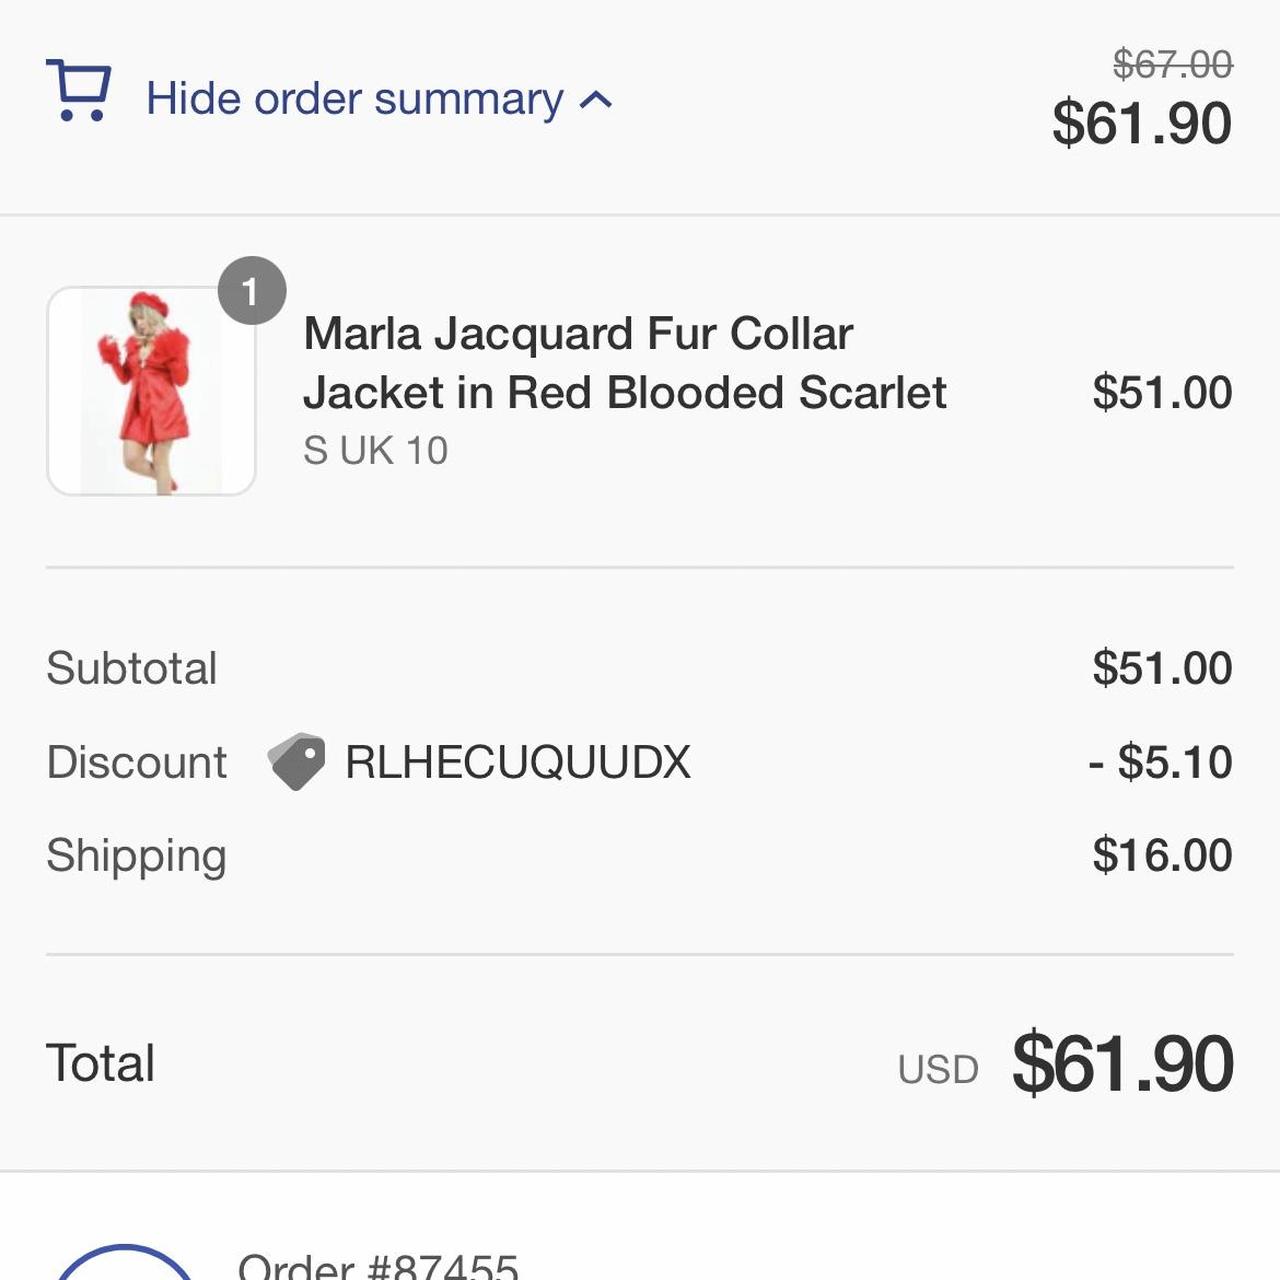
Task: Click the $16.00 shipping cost
Action: point(1161,856)
